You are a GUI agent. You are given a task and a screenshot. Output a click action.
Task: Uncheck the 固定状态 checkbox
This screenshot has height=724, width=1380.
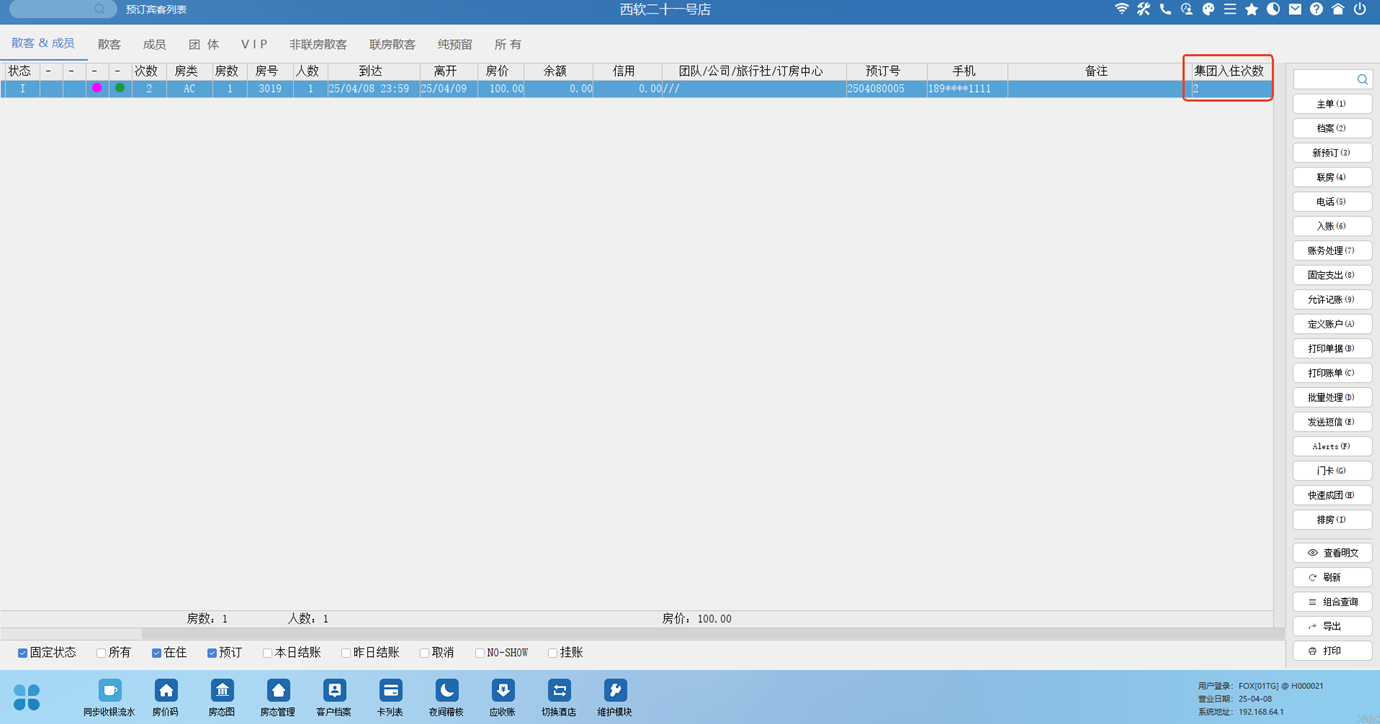click(22, 653)
